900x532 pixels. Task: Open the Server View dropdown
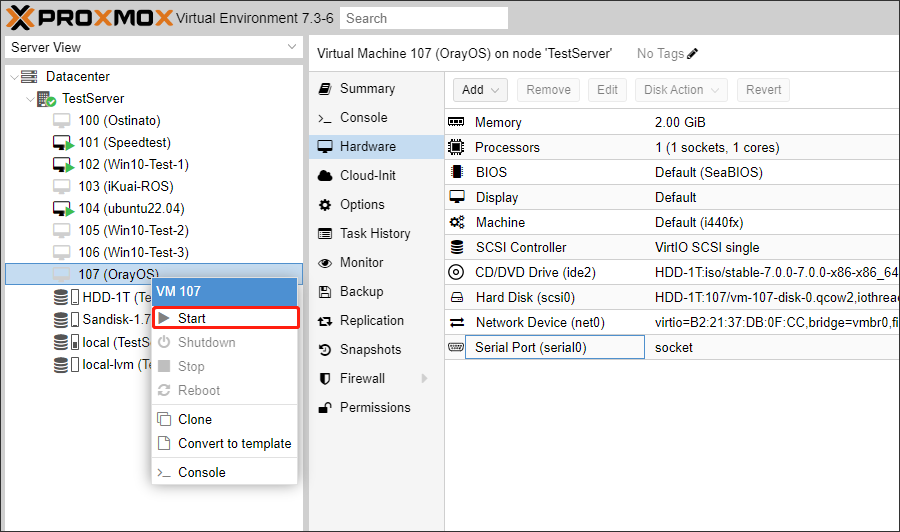click(292, 47)
